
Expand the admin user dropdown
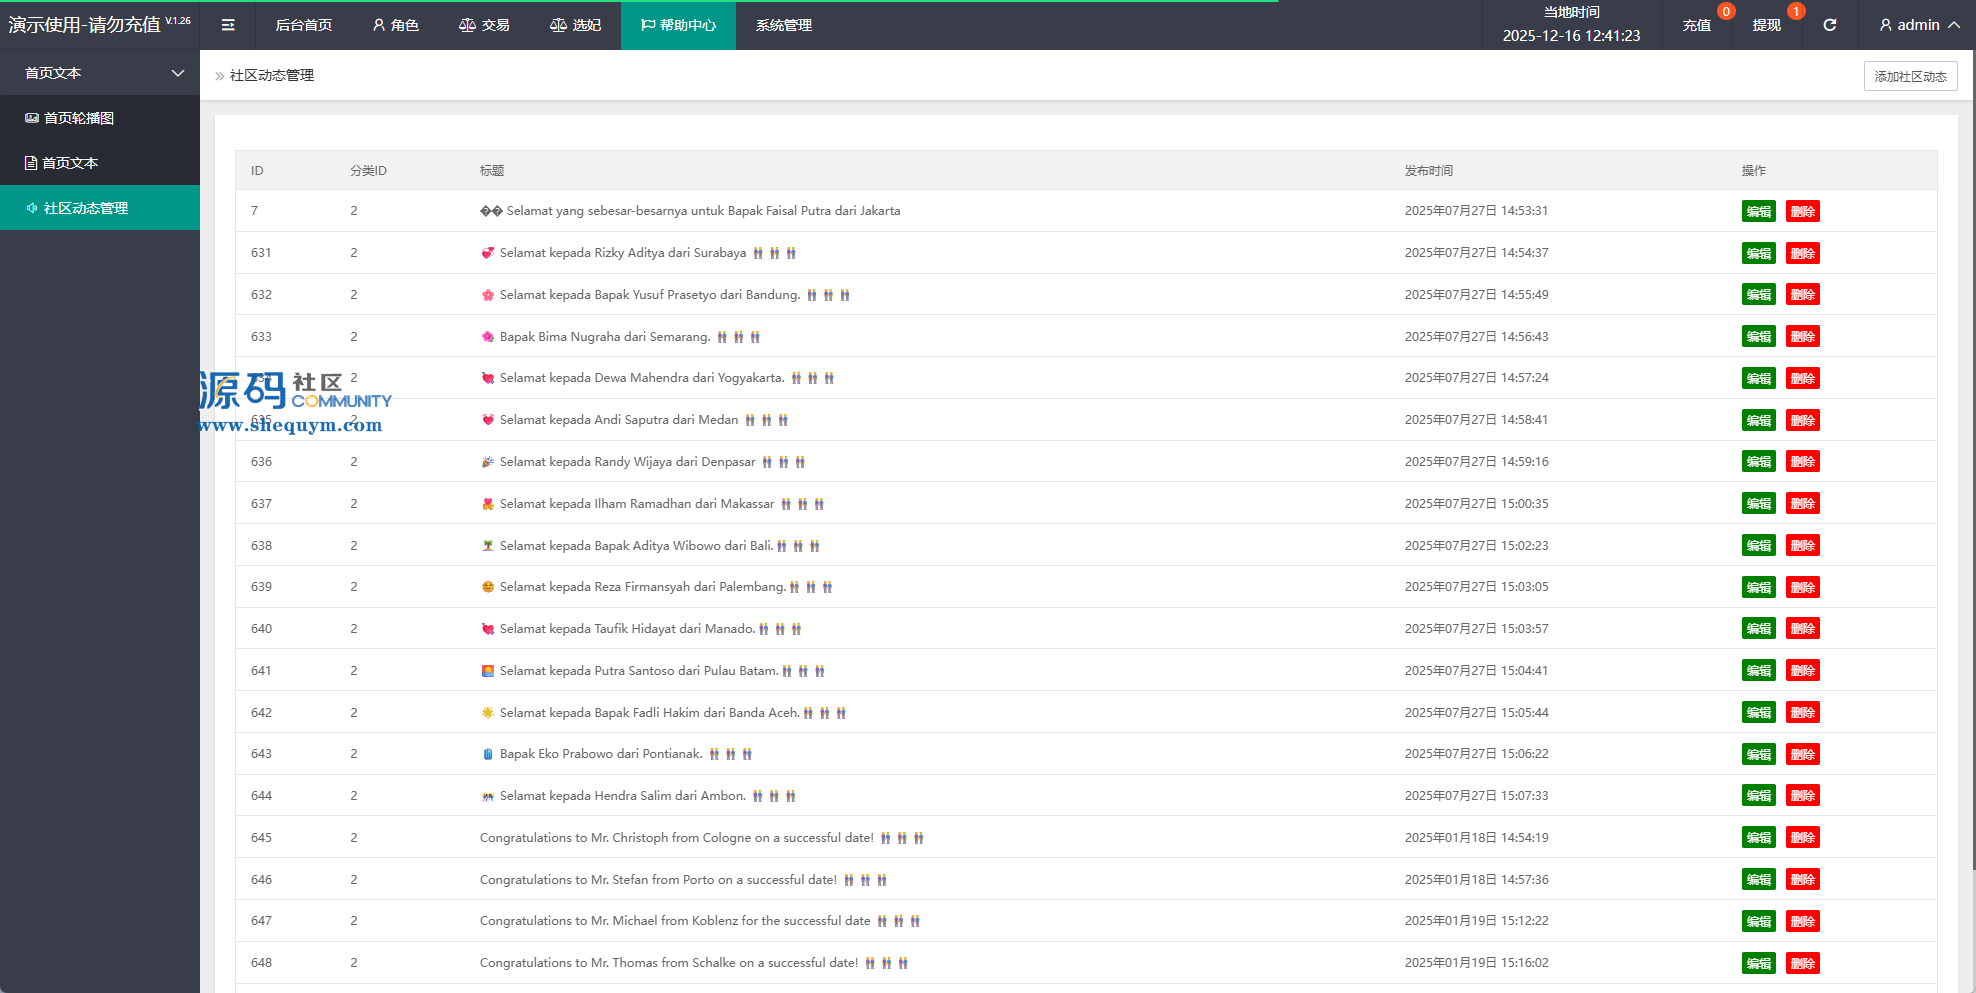coord(1918,25)
